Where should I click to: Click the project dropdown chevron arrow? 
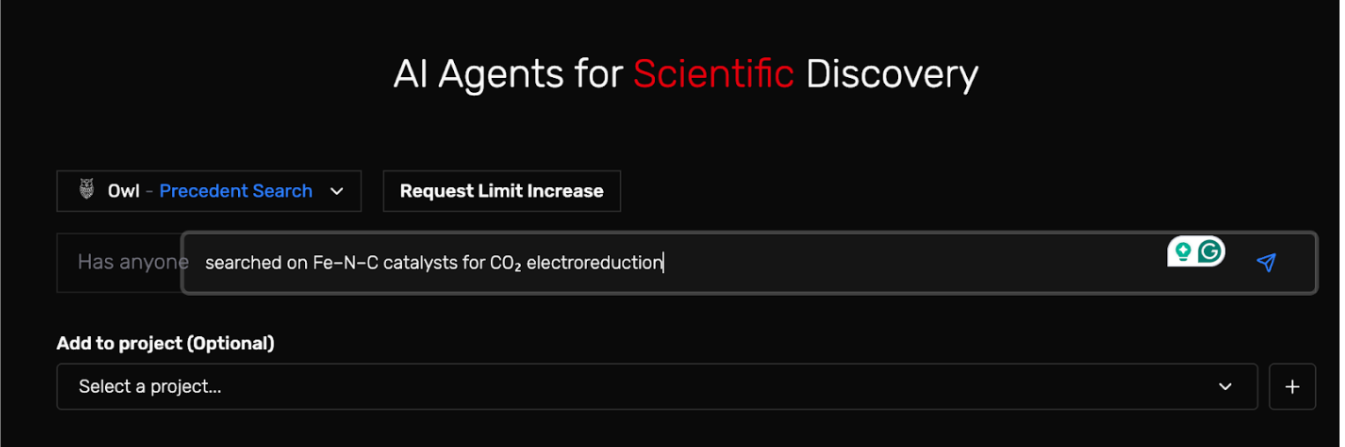[x=1225, y=387]
